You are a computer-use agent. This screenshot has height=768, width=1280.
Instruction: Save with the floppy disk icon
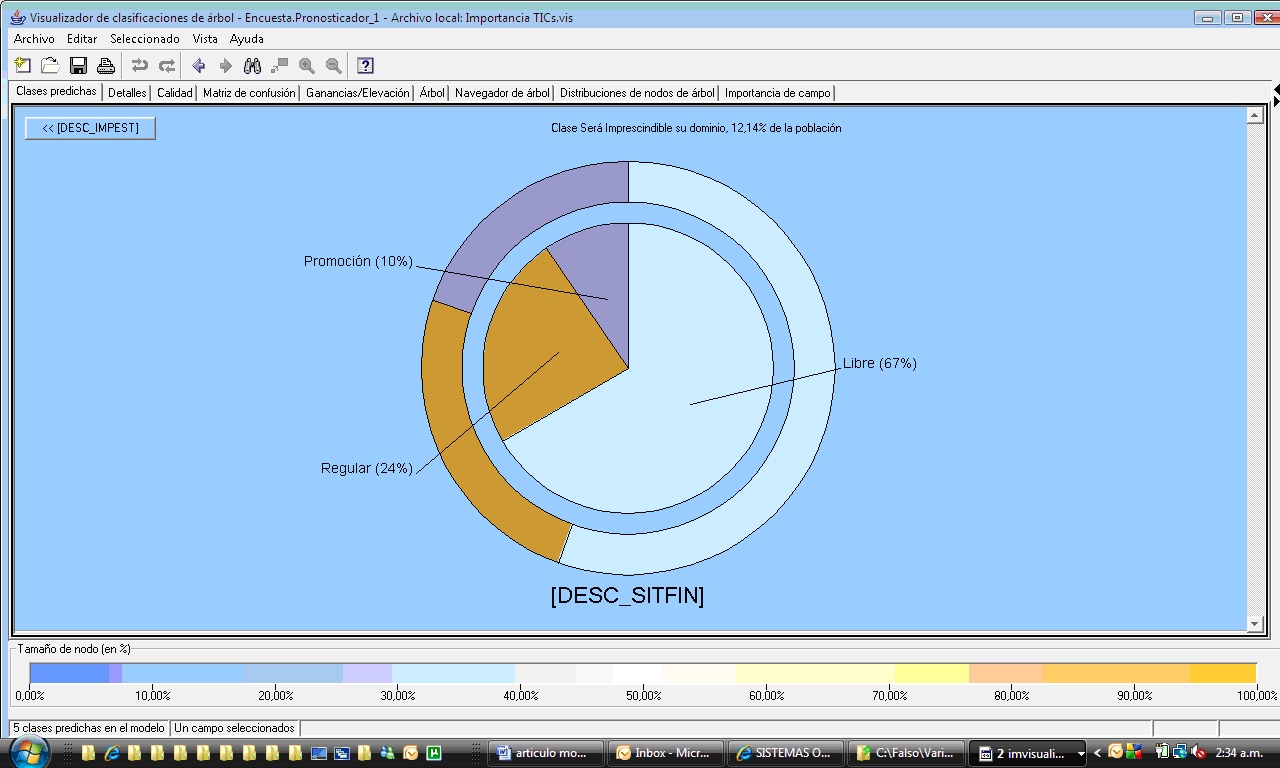point(78,66)
